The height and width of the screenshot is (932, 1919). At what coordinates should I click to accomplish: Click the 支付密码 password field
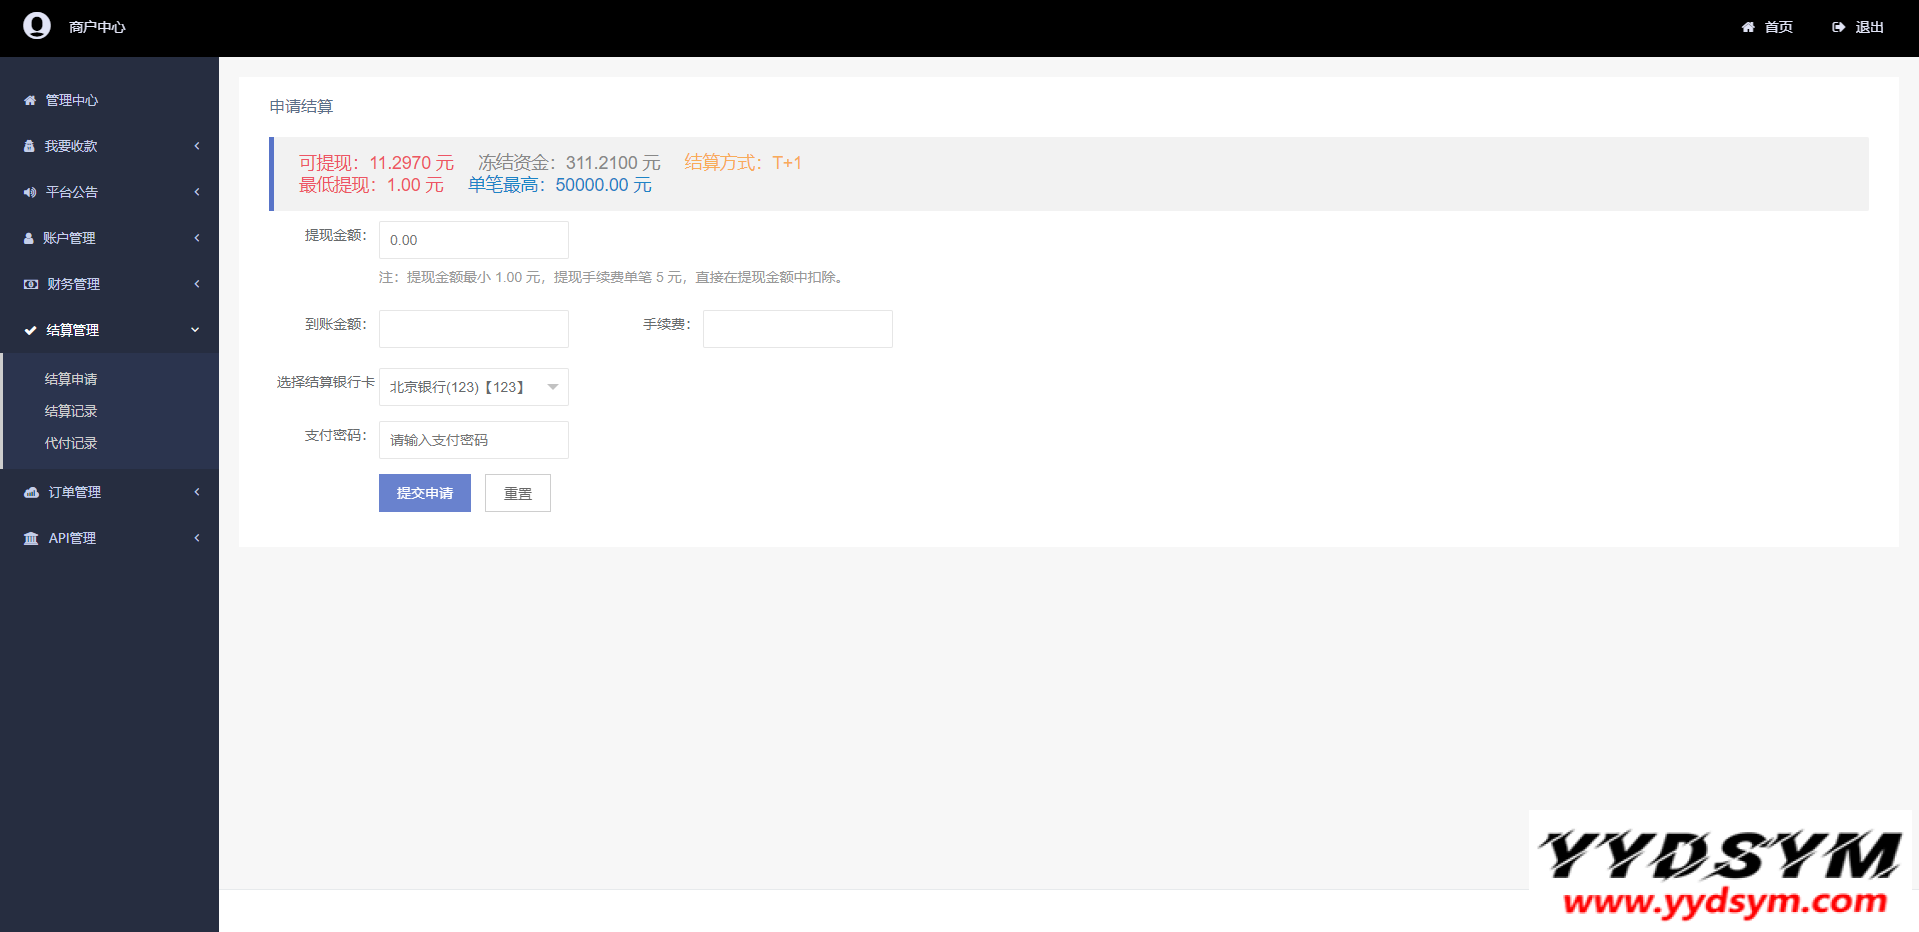point(473,440)
